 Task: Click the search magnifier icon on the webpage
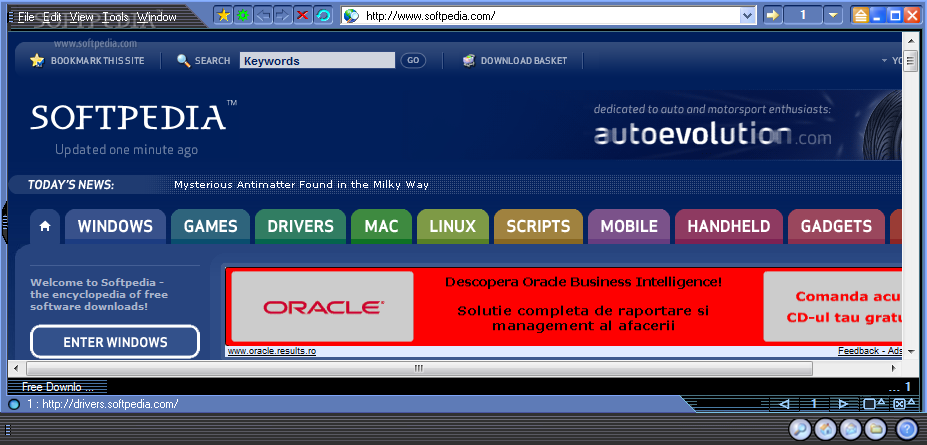coord(183,60)
